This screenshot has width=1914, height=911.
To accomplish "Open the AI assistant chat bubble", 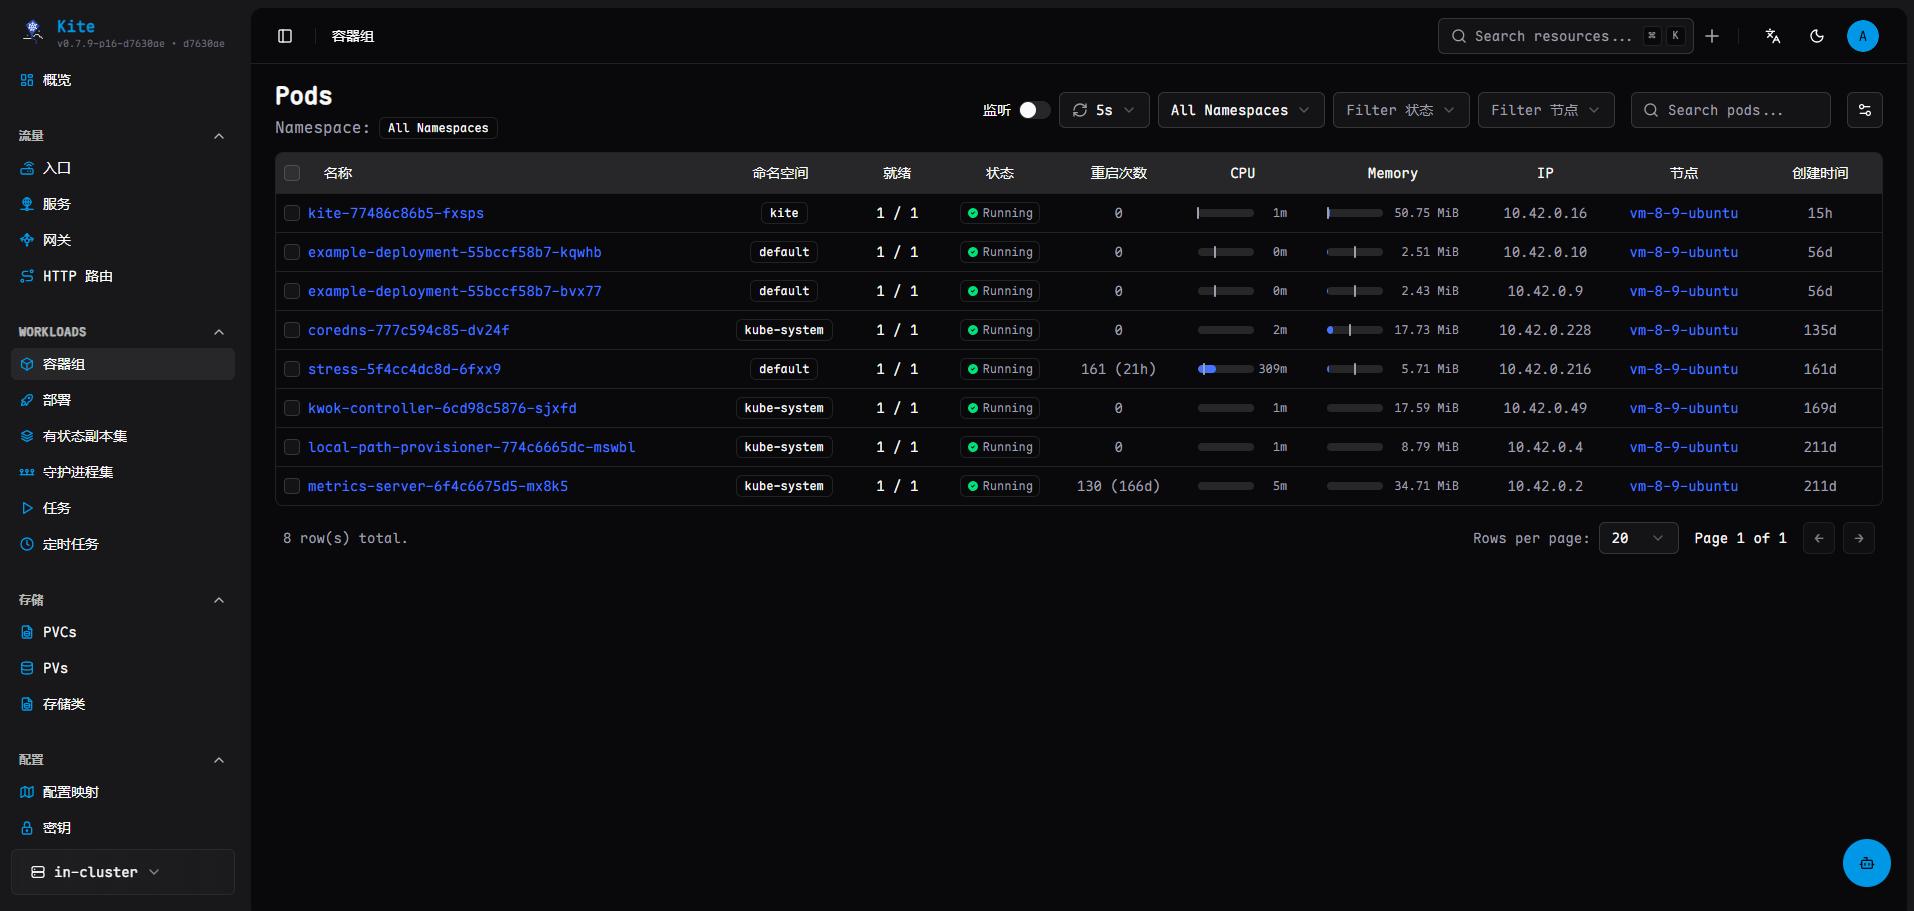I will (1866, 863).
